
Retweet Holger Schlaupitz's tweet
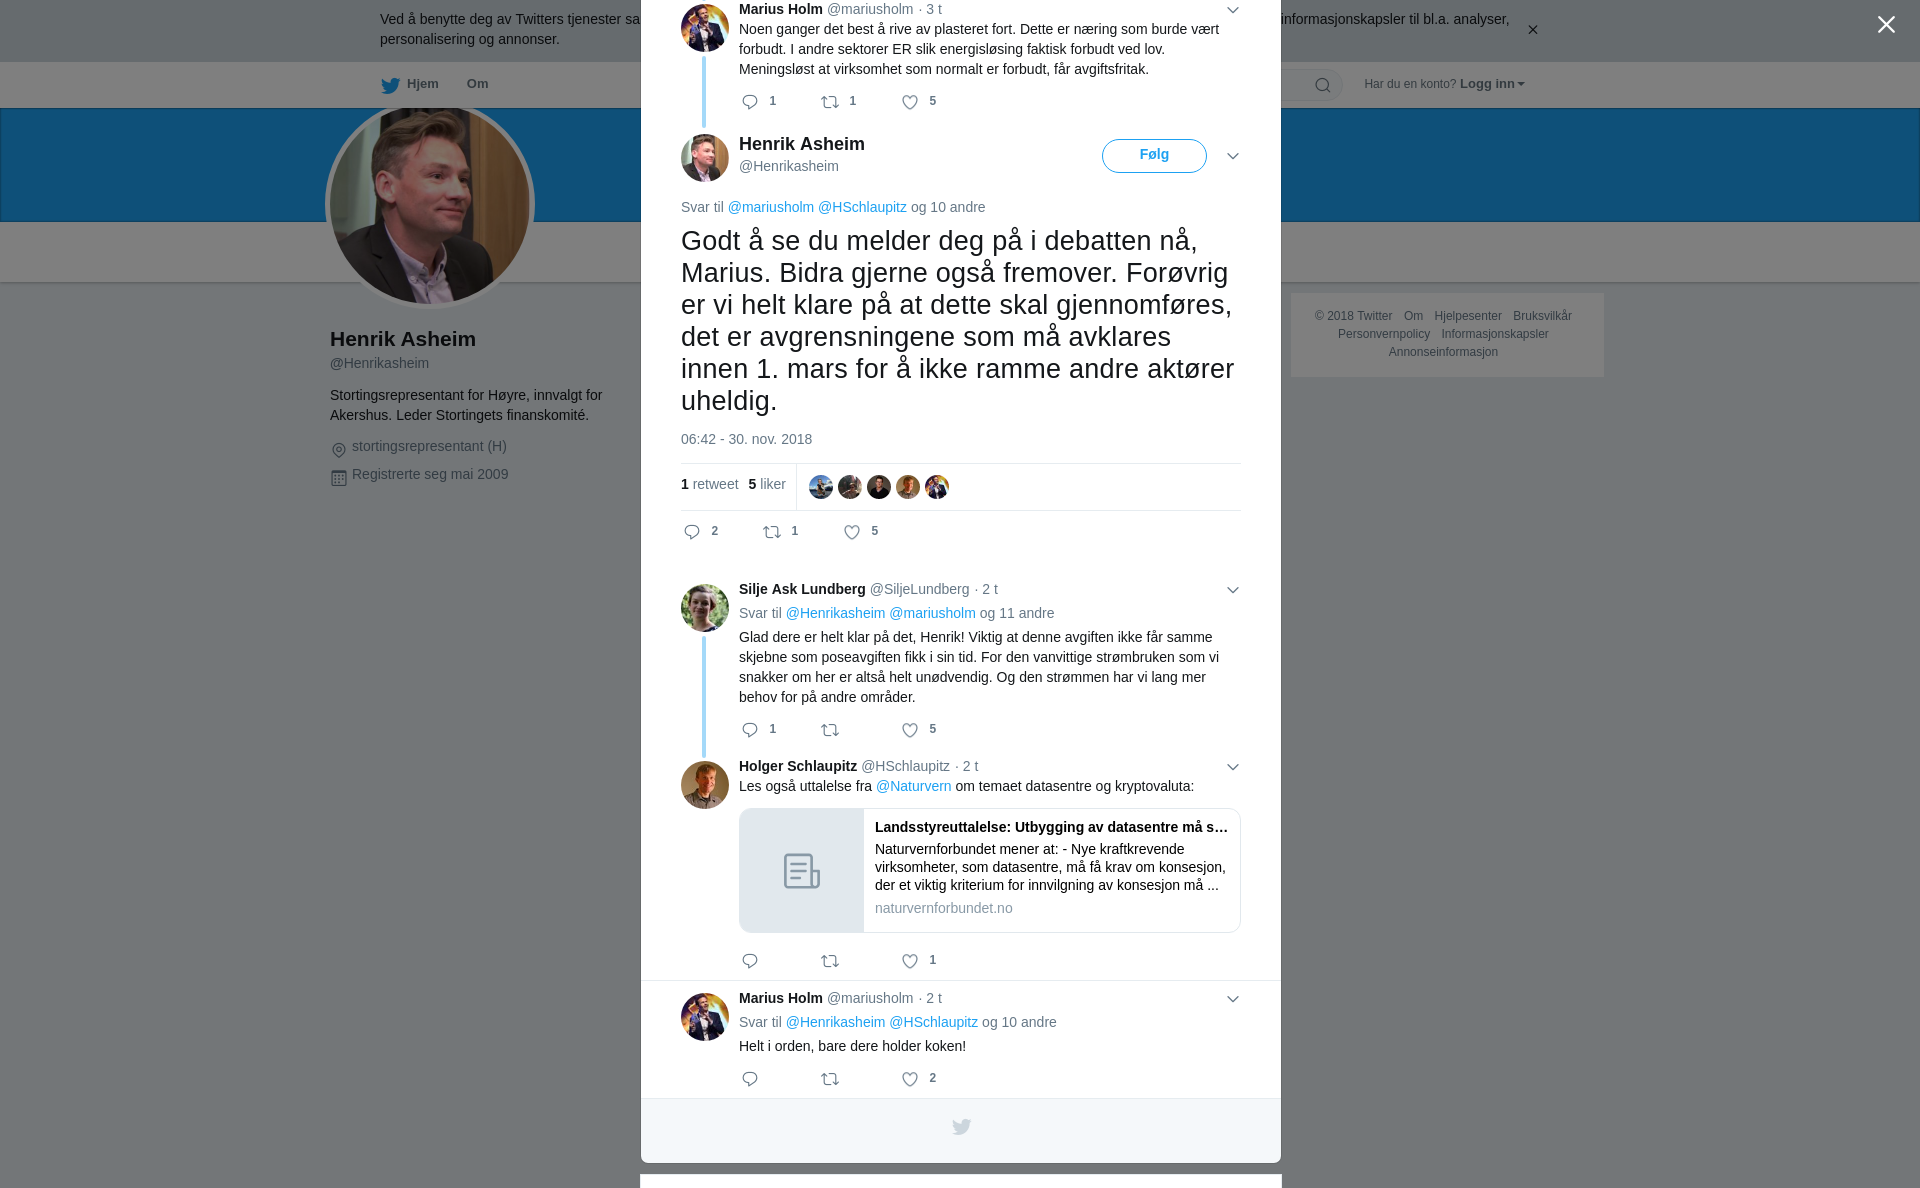(830, 961)
